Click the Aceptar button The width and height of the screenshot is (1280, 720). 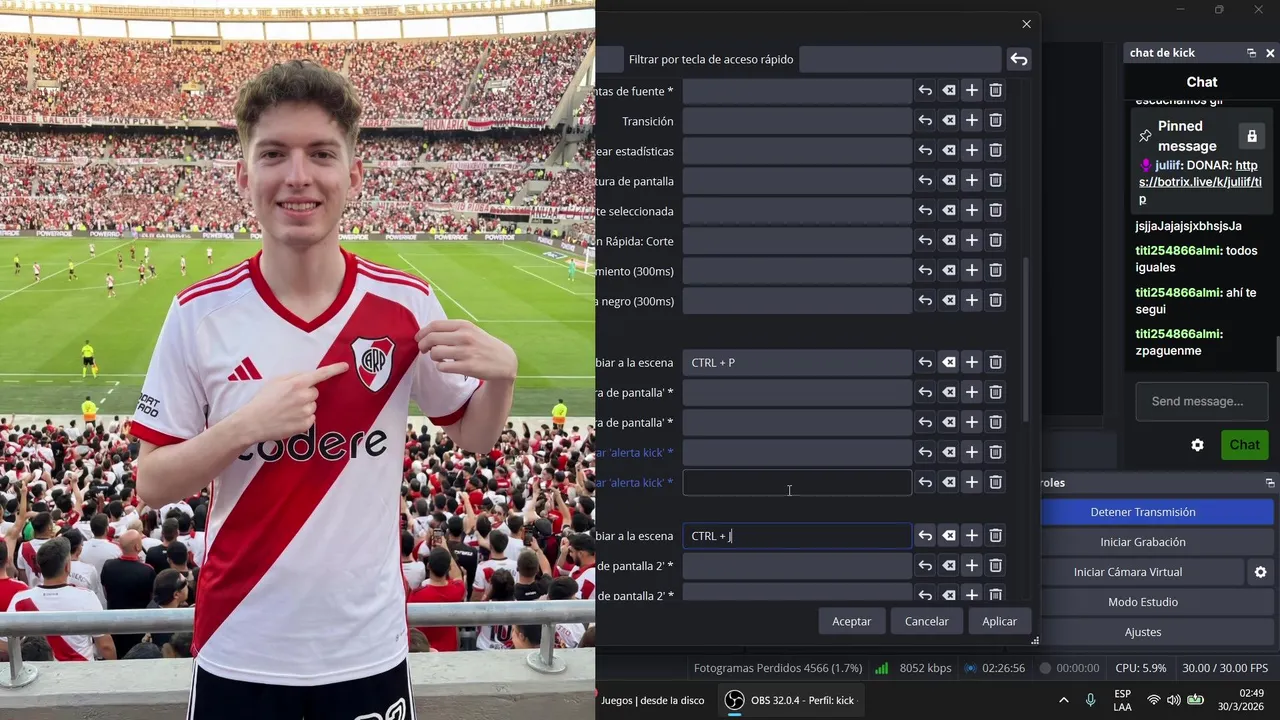(x=852, y=621)
